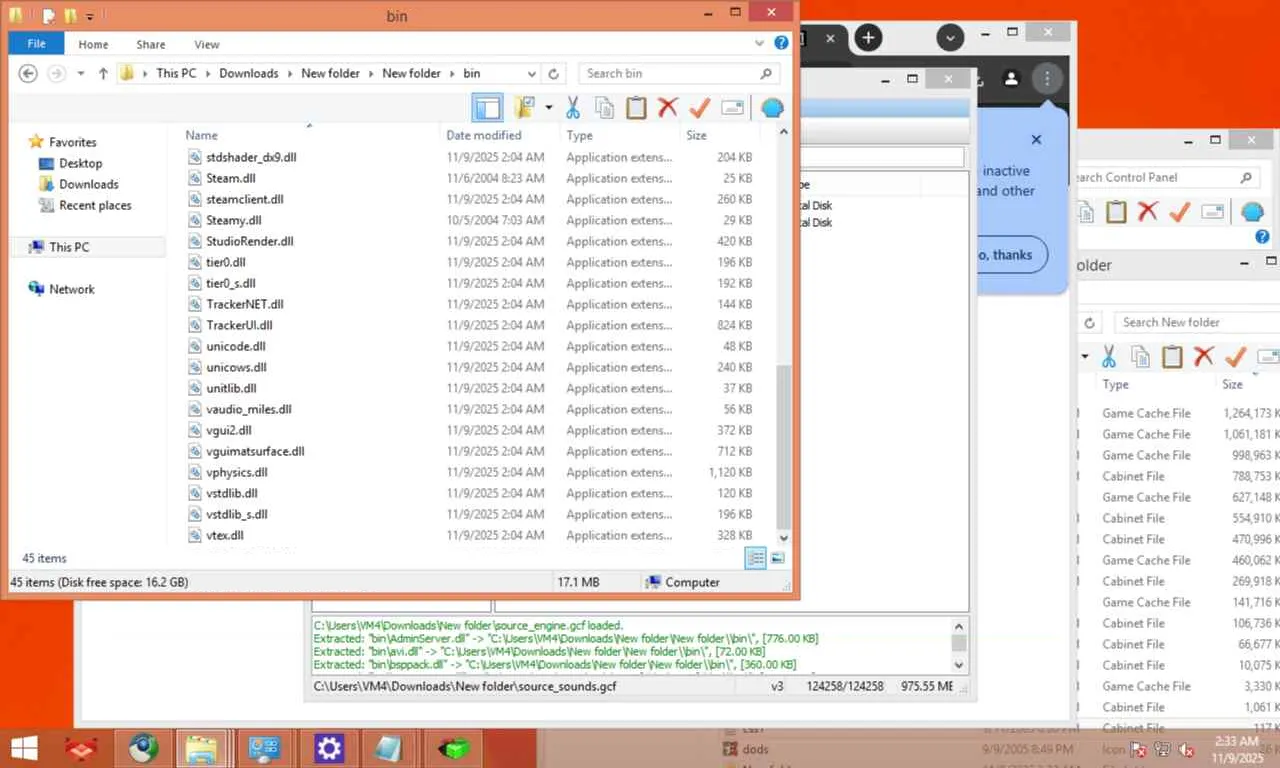
Task: Click the Search bin input field
Action: click(x=679, y=73)
